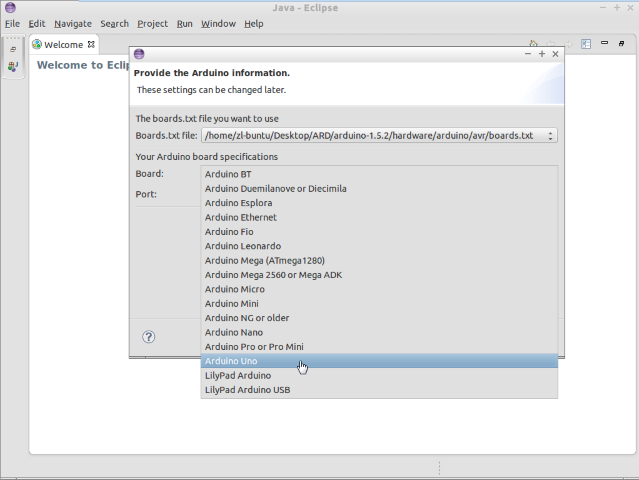The width and height of the screenshot is (639, 480).
Task: Select Arduino Leonardo in the list
Action: click(x=379, y=246)
